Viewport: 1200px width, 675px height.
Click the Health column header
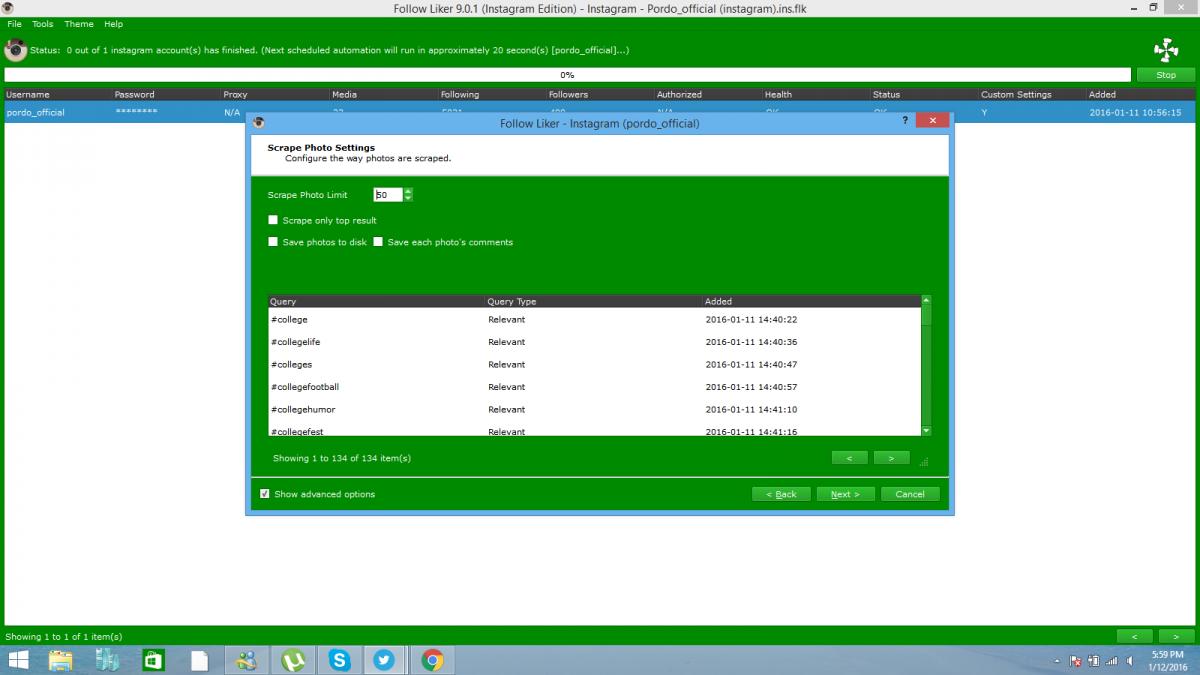click(x=816, y=94)
